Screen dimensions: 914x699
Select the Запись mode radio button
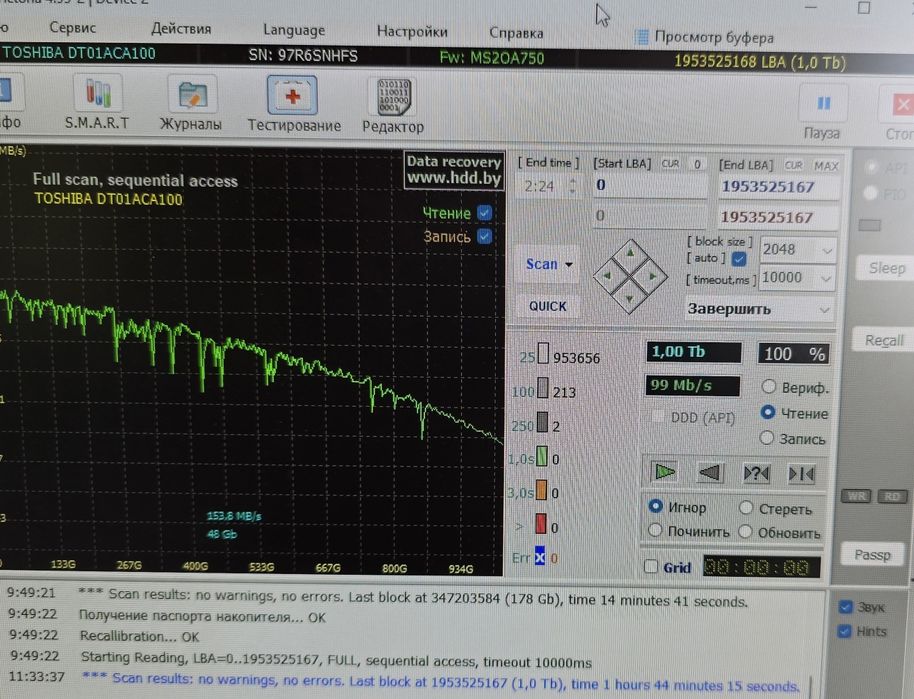(x=767, y=437)
